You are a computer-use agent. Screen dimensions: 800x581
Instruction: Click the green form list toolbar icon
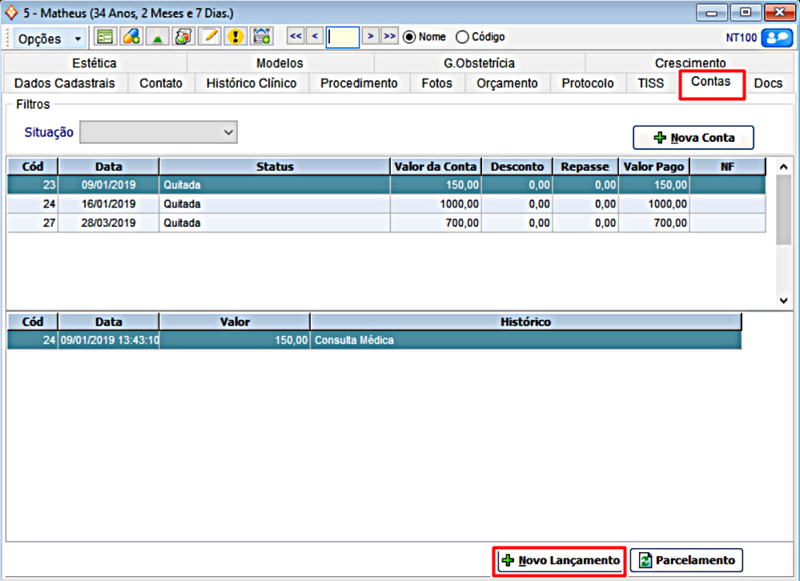(105, 37)
